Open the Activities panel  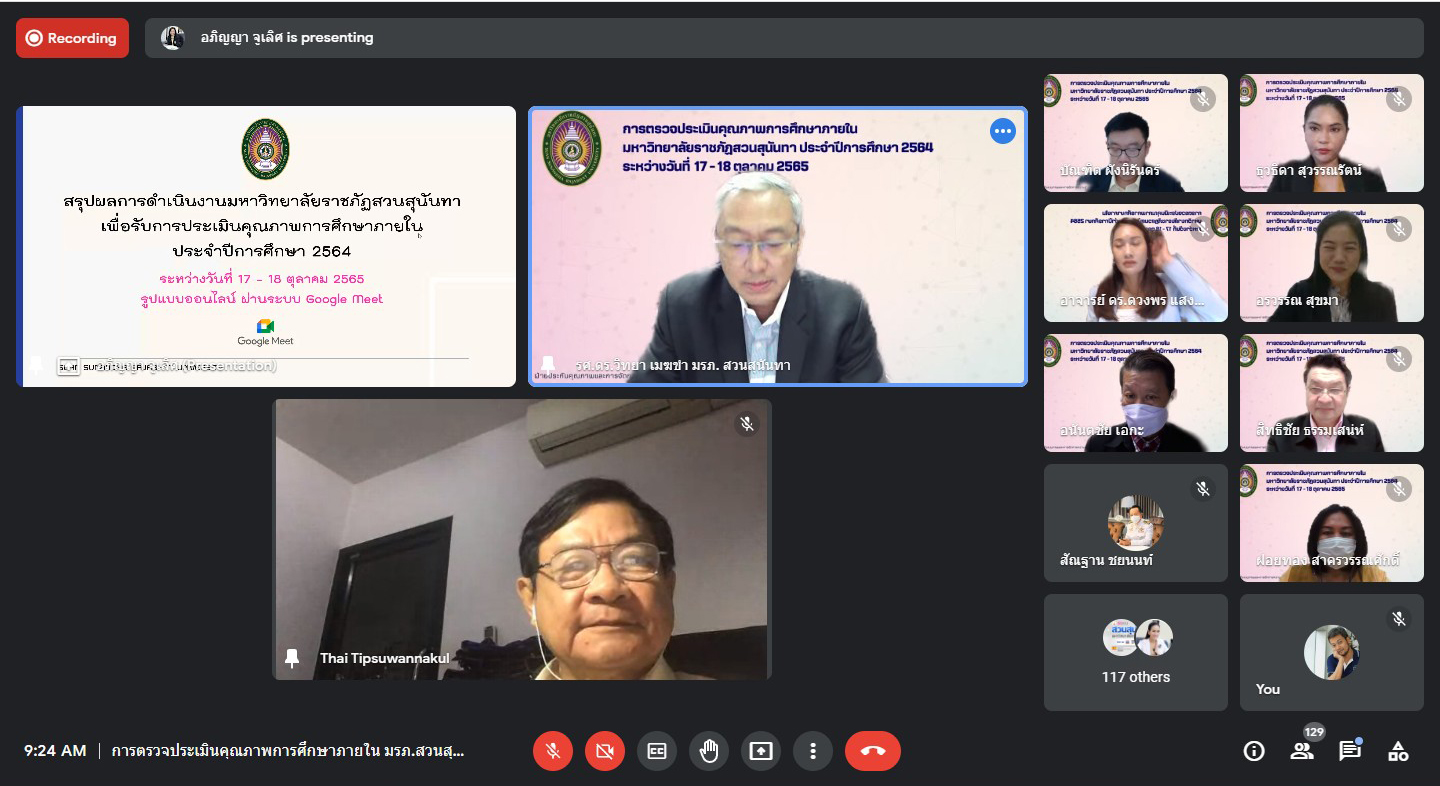pyautogui.click(x=1398, y=751)
